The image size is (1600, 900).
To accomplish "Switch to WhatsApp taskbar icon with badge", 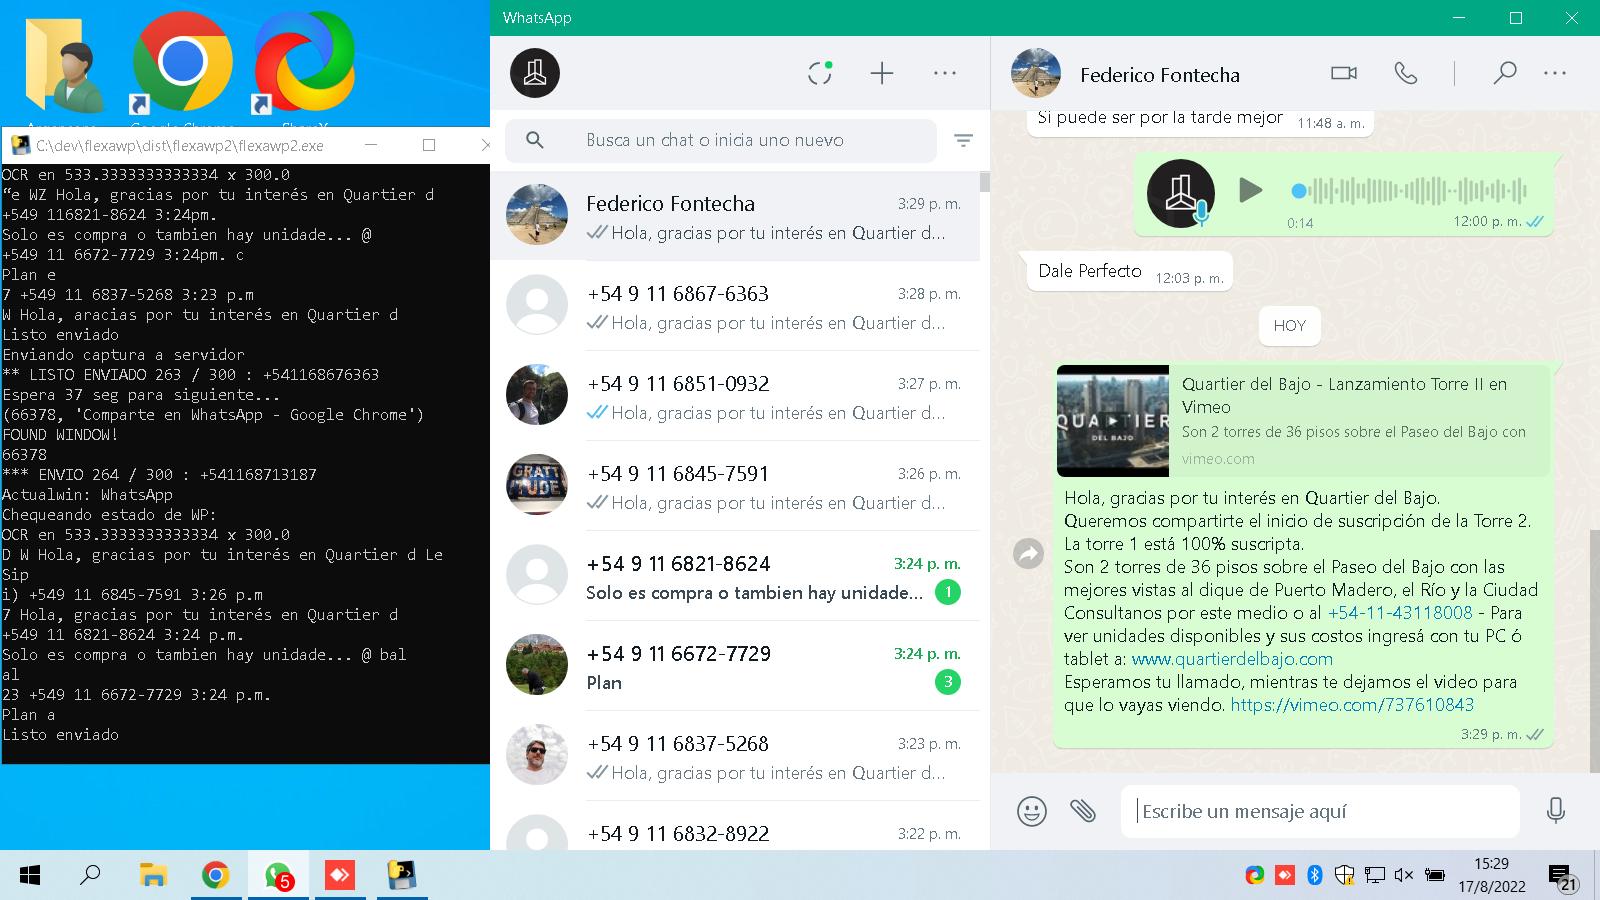I will click(x=278, y=876).
